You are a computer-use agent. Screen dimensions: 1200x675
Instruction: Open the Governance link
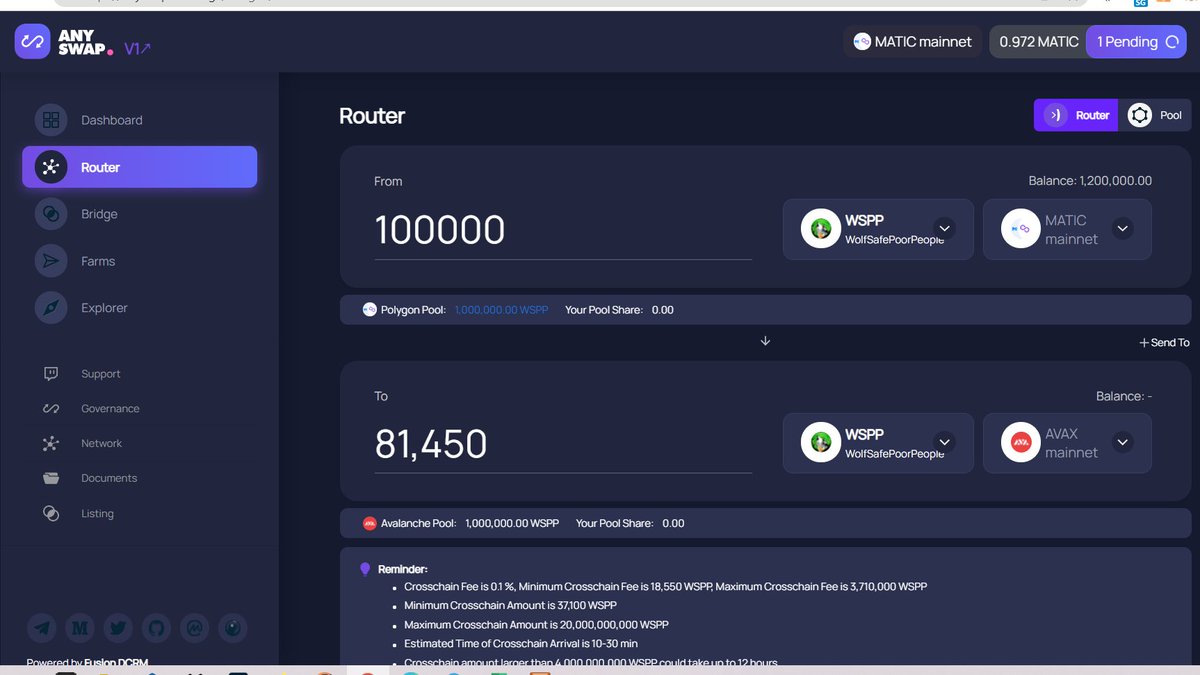pyautogui.click(x=110, y=409)
